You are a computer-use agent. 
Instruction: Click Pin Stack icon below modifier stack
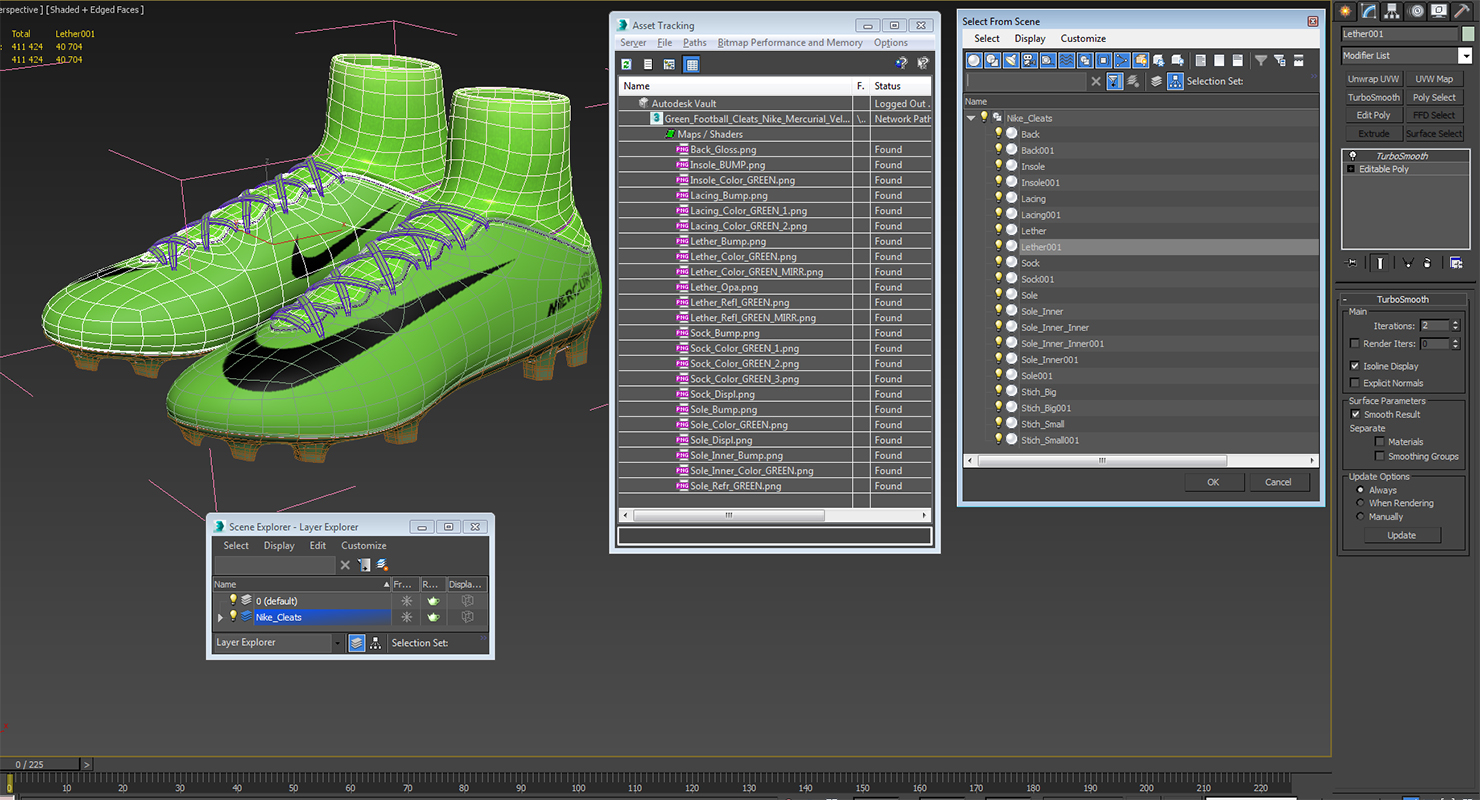[x=1351, y=263]
